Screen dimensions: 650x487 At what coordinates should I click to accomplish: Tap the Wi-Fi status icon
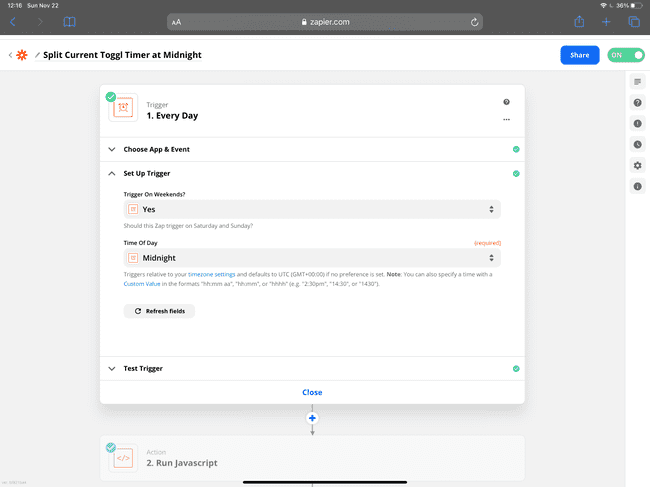coord(603,5)
